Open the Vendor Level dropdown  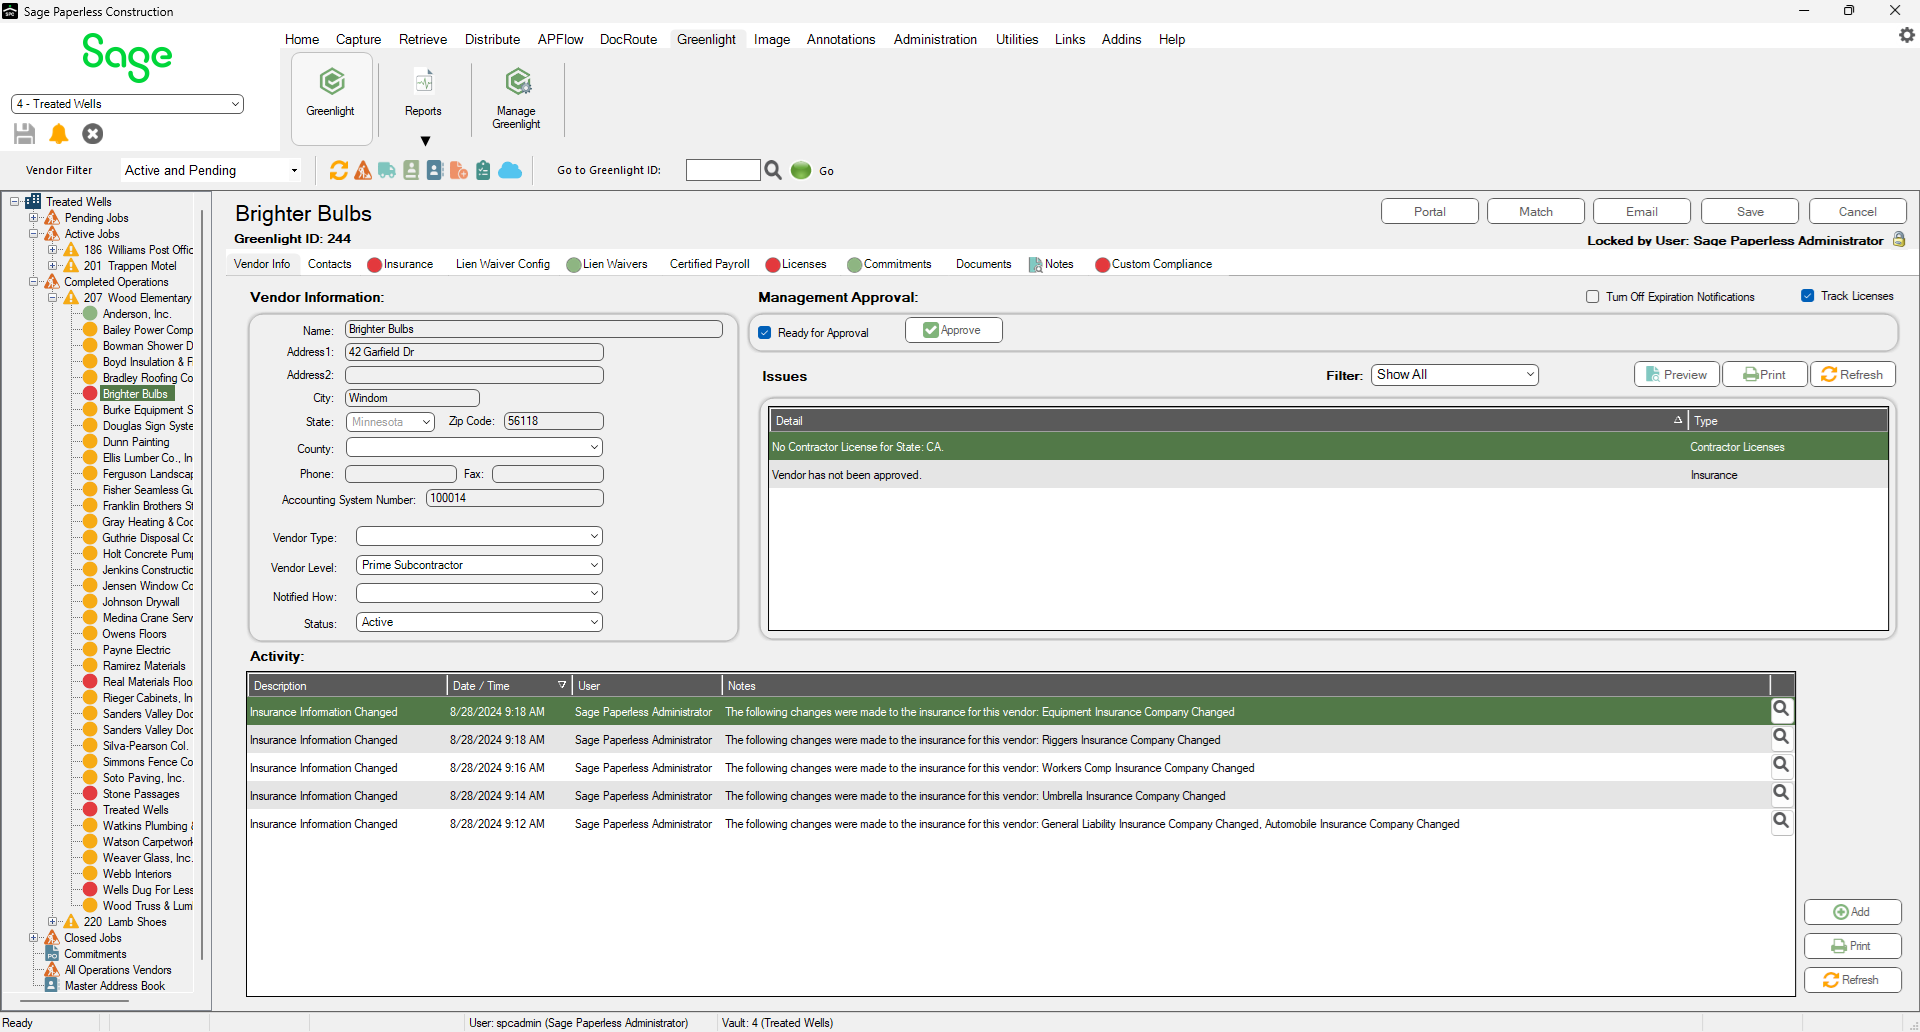(479, 565)
